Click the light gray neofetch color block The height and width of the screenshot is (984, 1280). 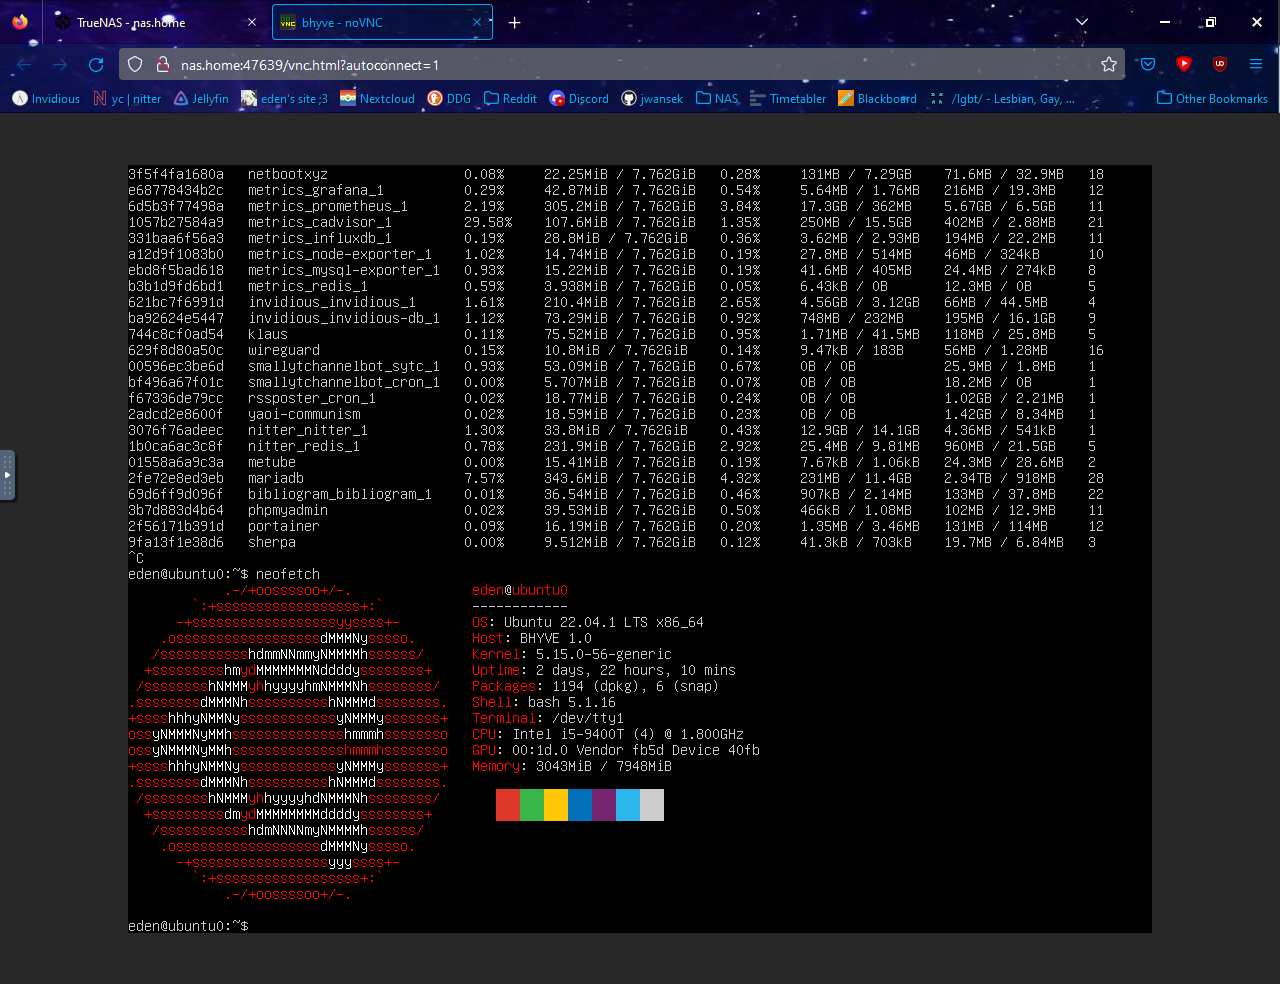pyautogui.click(x=652, y=805)
